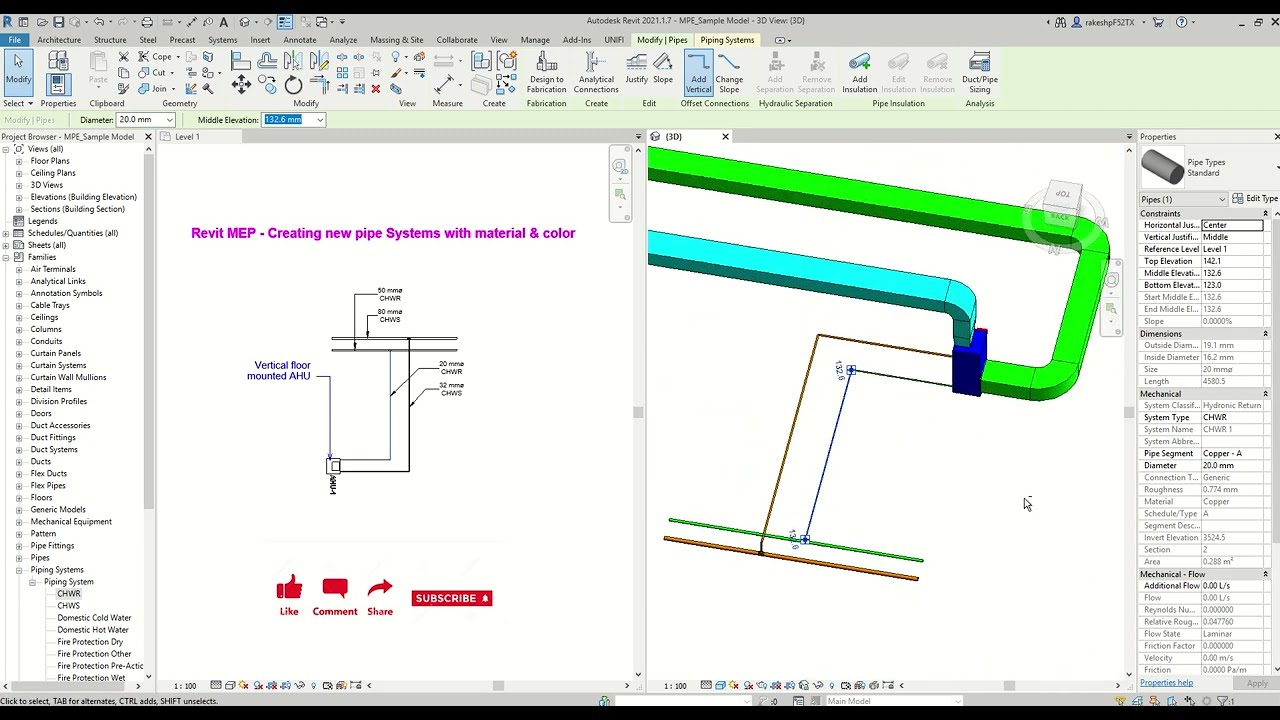Click the red SUBSCRIBE button

pyautogui.click(x=452, y=598)
